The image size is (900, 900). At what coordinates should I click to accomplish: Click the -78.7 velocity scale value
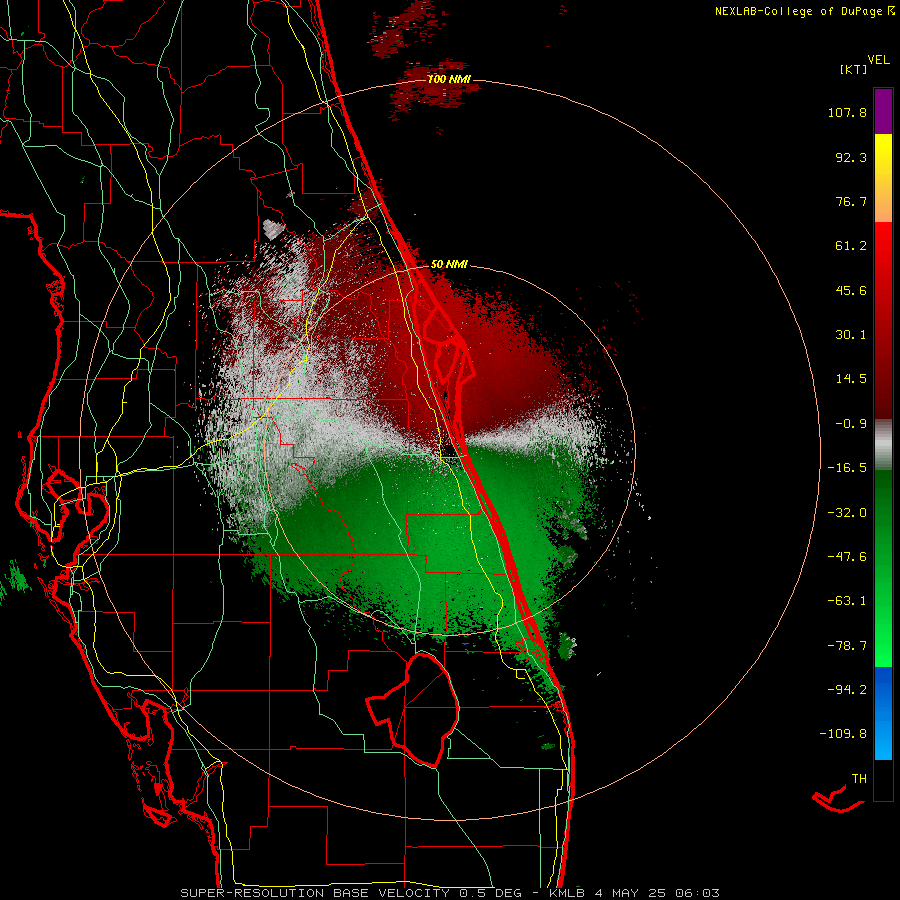point(847,646)
